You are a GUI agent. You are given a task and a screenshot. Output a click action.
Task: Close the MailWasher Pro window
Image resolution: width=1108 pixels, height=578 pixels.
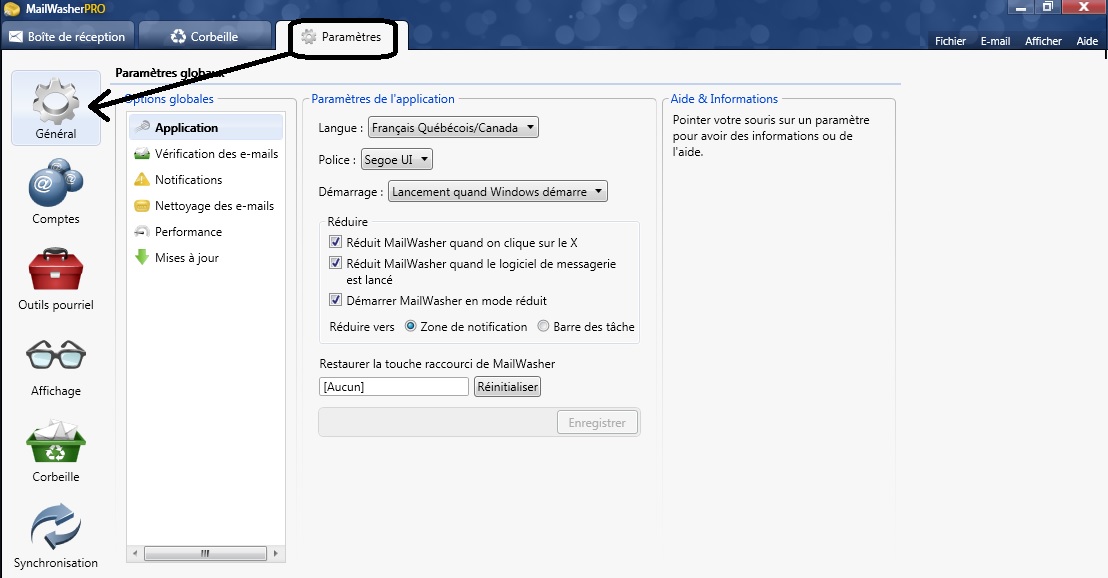pyautogui.click(x=1083, y=7)
